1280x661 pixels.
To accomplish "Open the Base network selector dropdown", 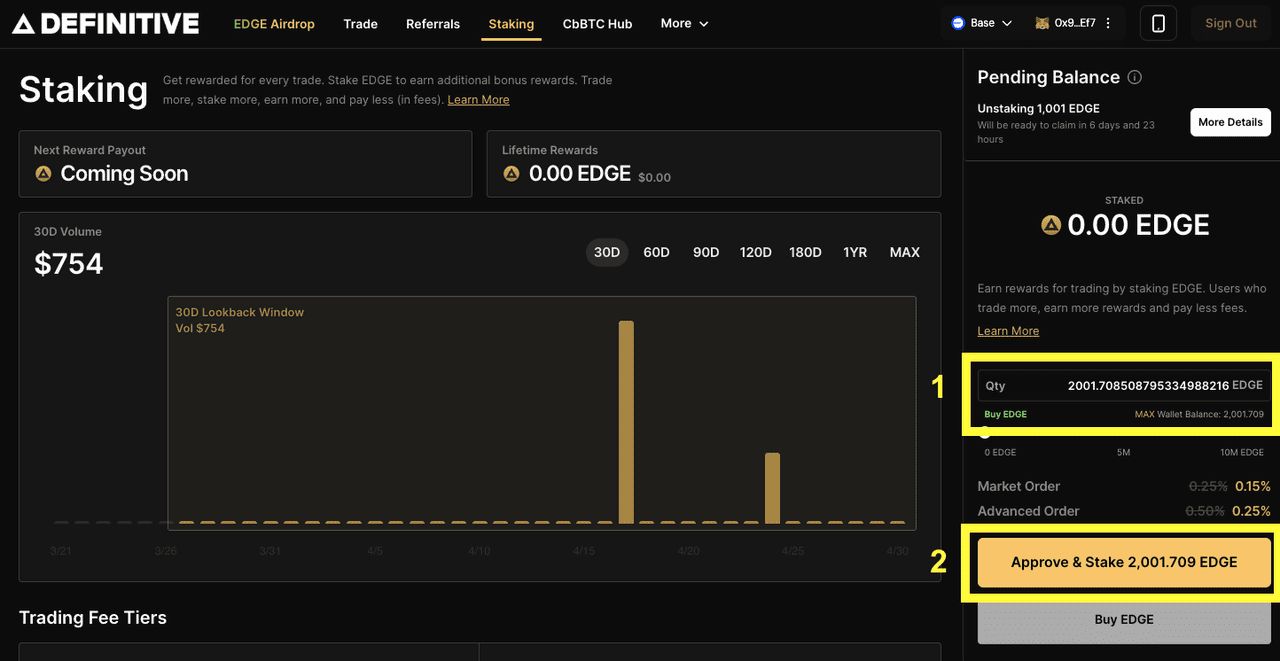I will pos(983,23).
